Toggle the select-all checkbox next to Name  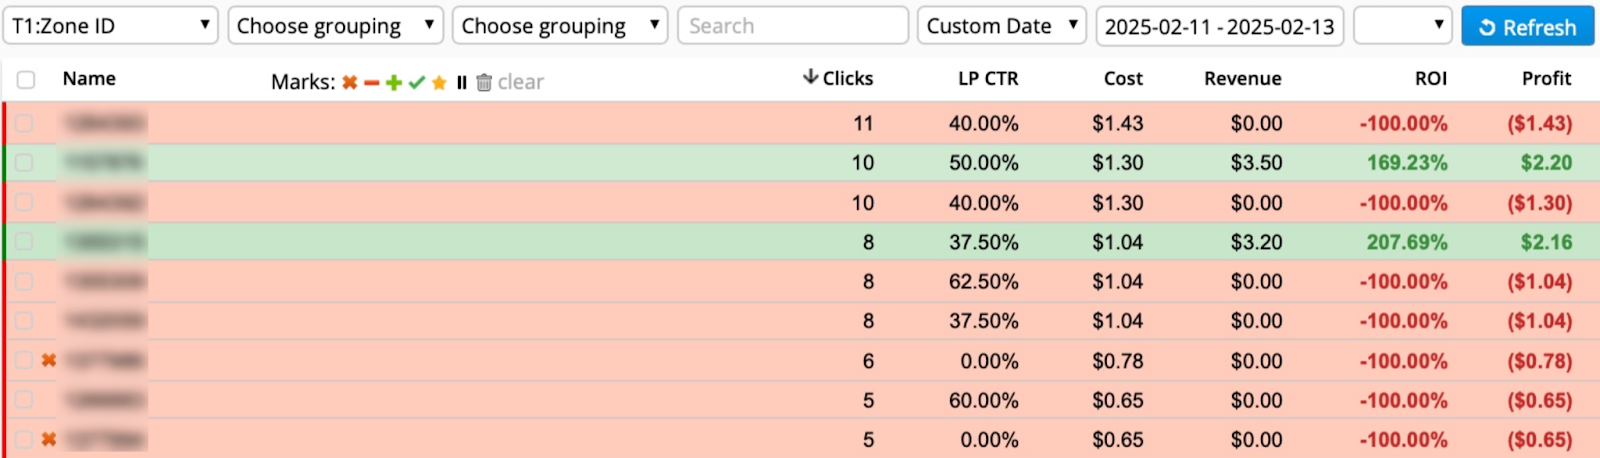tap(26, 79)
